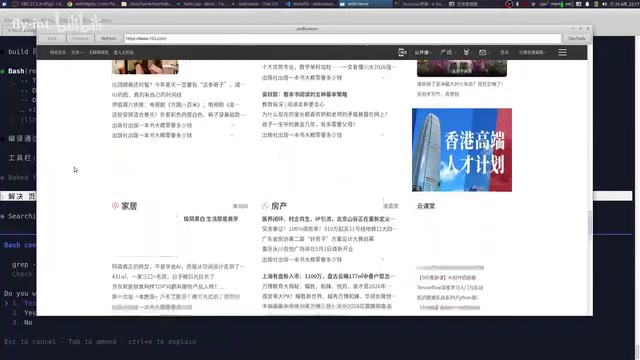This screenshot has height=360, width=640.
Task: Click the 房产 section icon
Action: [x=265, y=206]
